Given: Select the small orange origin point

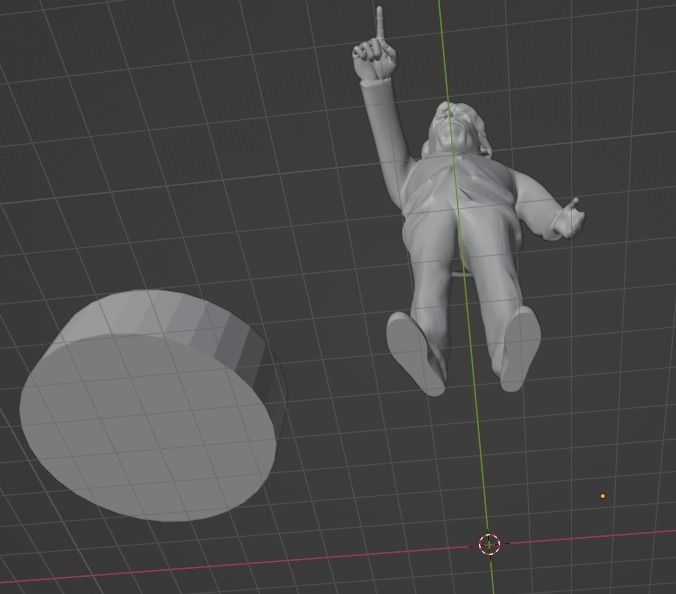Looking at the screenshot, I should [603, 496].
